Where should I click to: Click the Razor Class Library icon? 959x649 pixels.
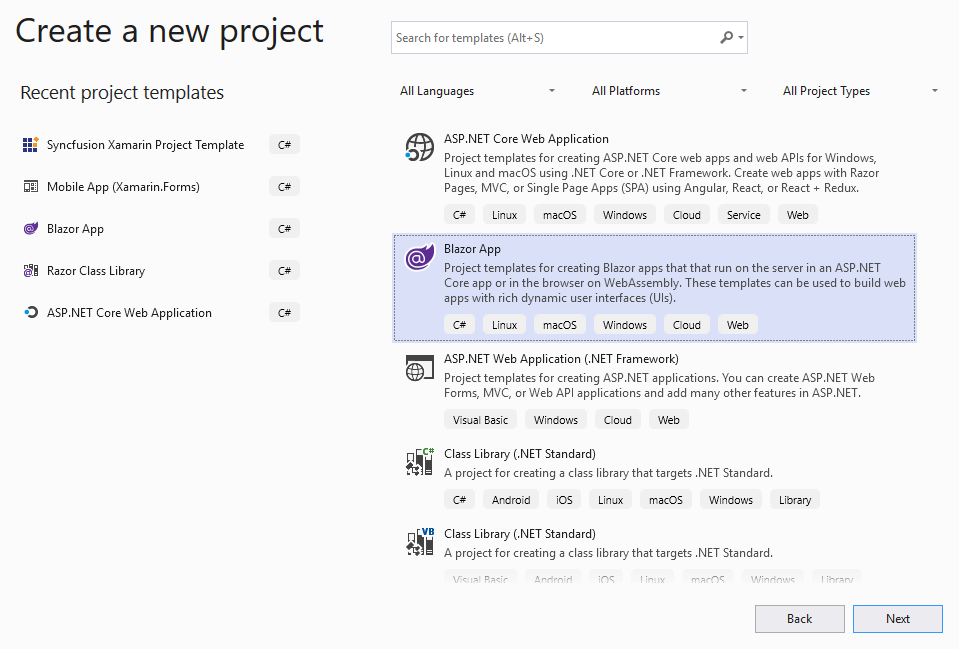[30, 271]
